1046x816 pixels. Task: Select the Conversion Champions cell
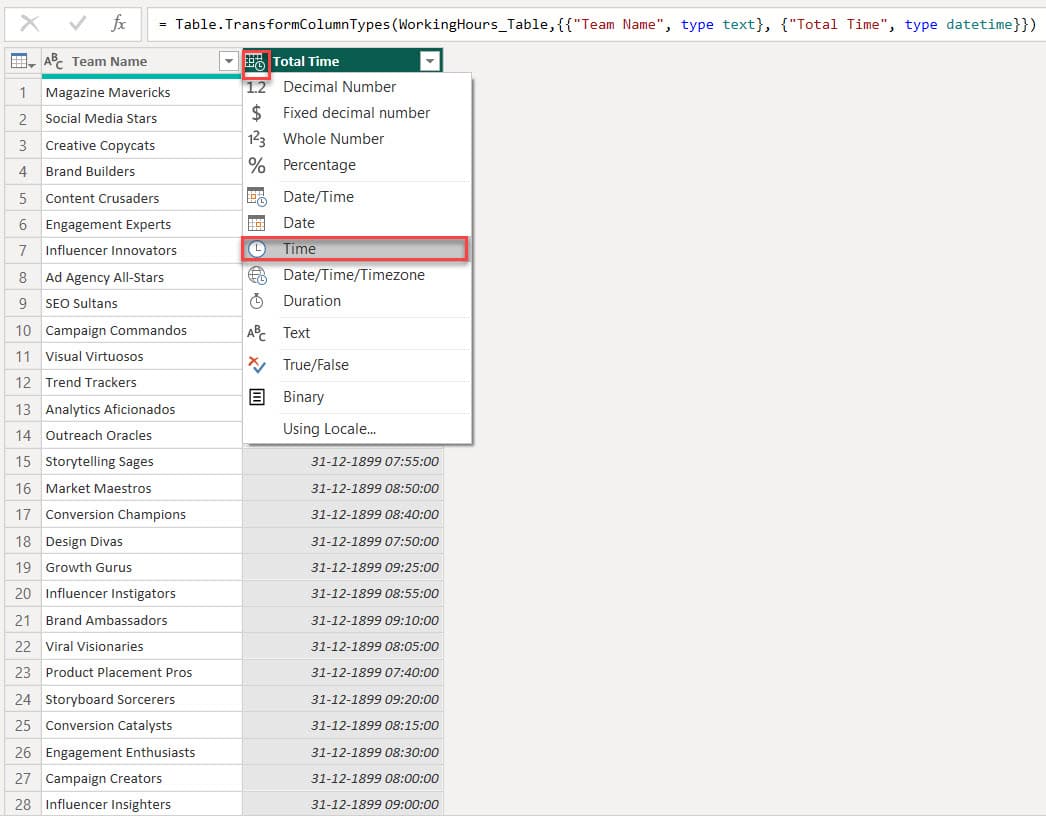click(141, 514)
